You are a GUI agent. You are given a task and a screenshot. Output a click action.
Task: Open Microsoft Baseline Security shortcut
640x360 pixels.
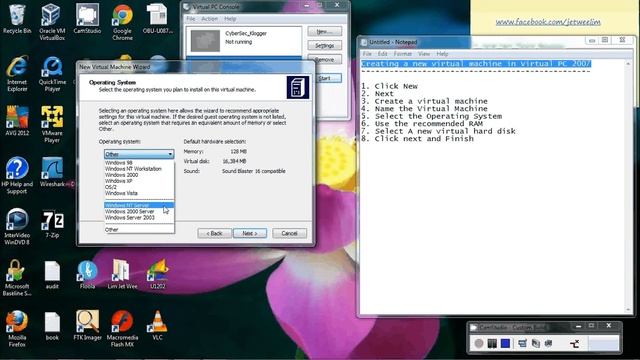(17, 278)
